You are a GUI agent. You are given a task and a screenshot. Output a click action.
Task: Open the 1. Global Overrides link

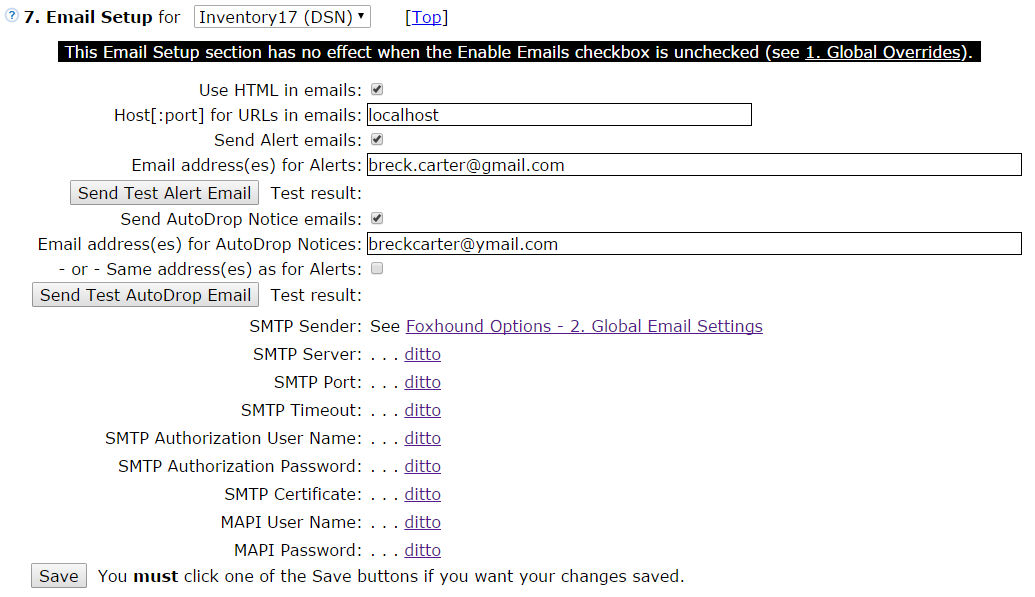pos(883,52)
